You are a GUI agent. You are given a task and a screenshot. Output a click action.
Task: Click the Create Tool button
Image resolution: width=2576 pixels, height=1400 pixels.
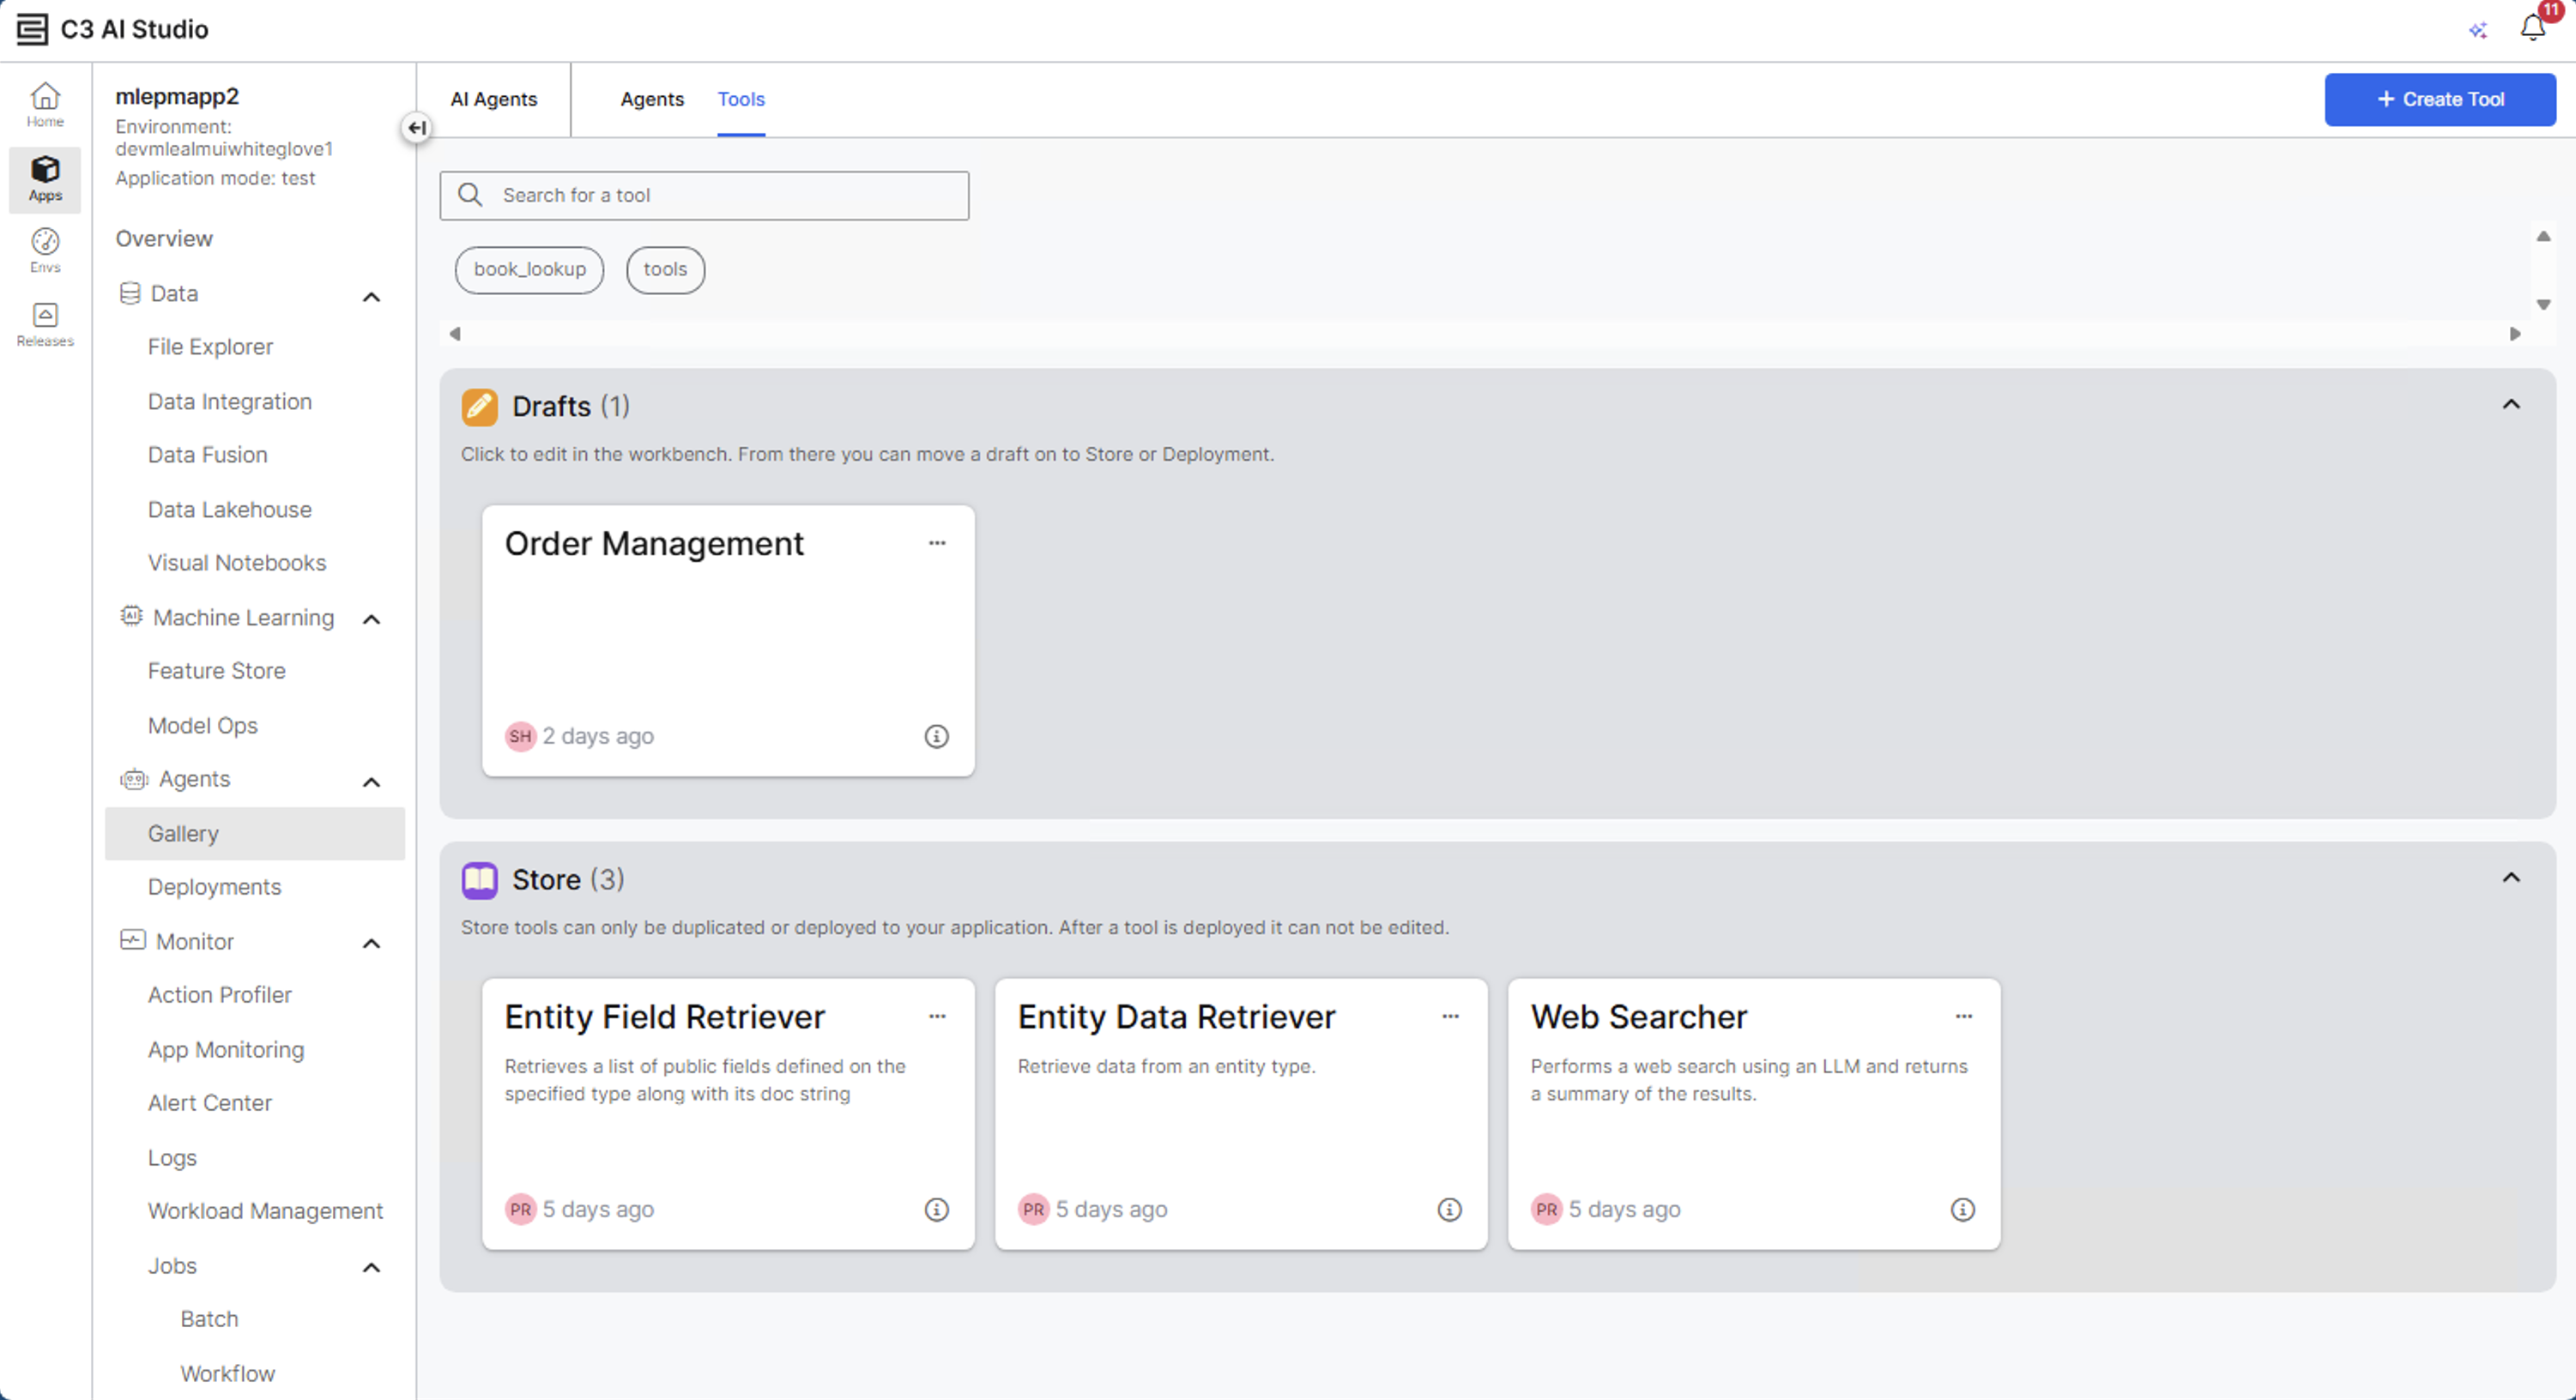tap(2439, 99)
